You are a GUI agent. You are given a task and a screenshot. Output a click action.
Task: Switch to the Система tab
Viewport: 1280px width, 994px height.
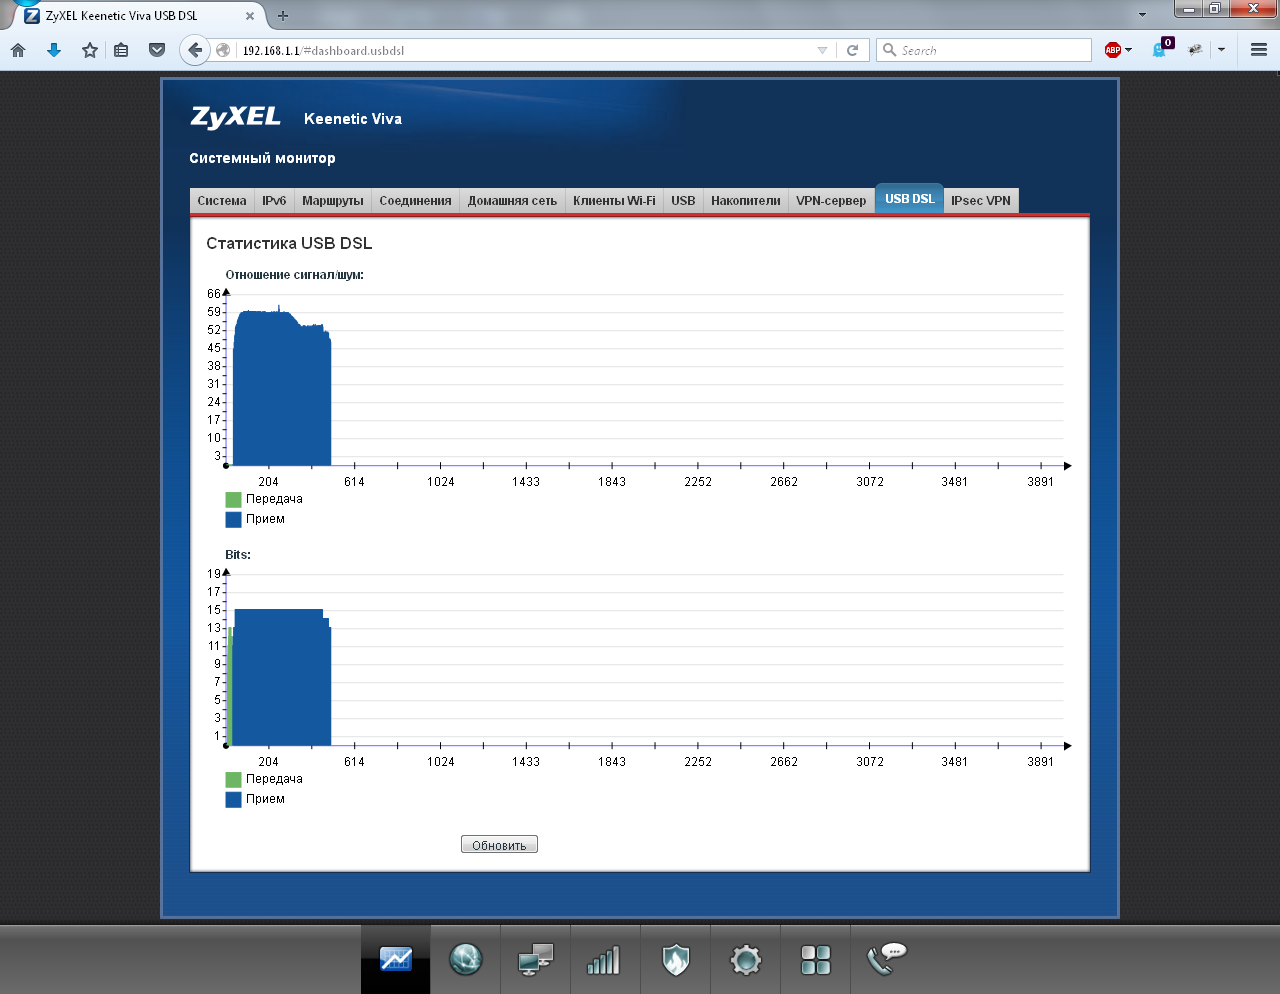(222, 201)
